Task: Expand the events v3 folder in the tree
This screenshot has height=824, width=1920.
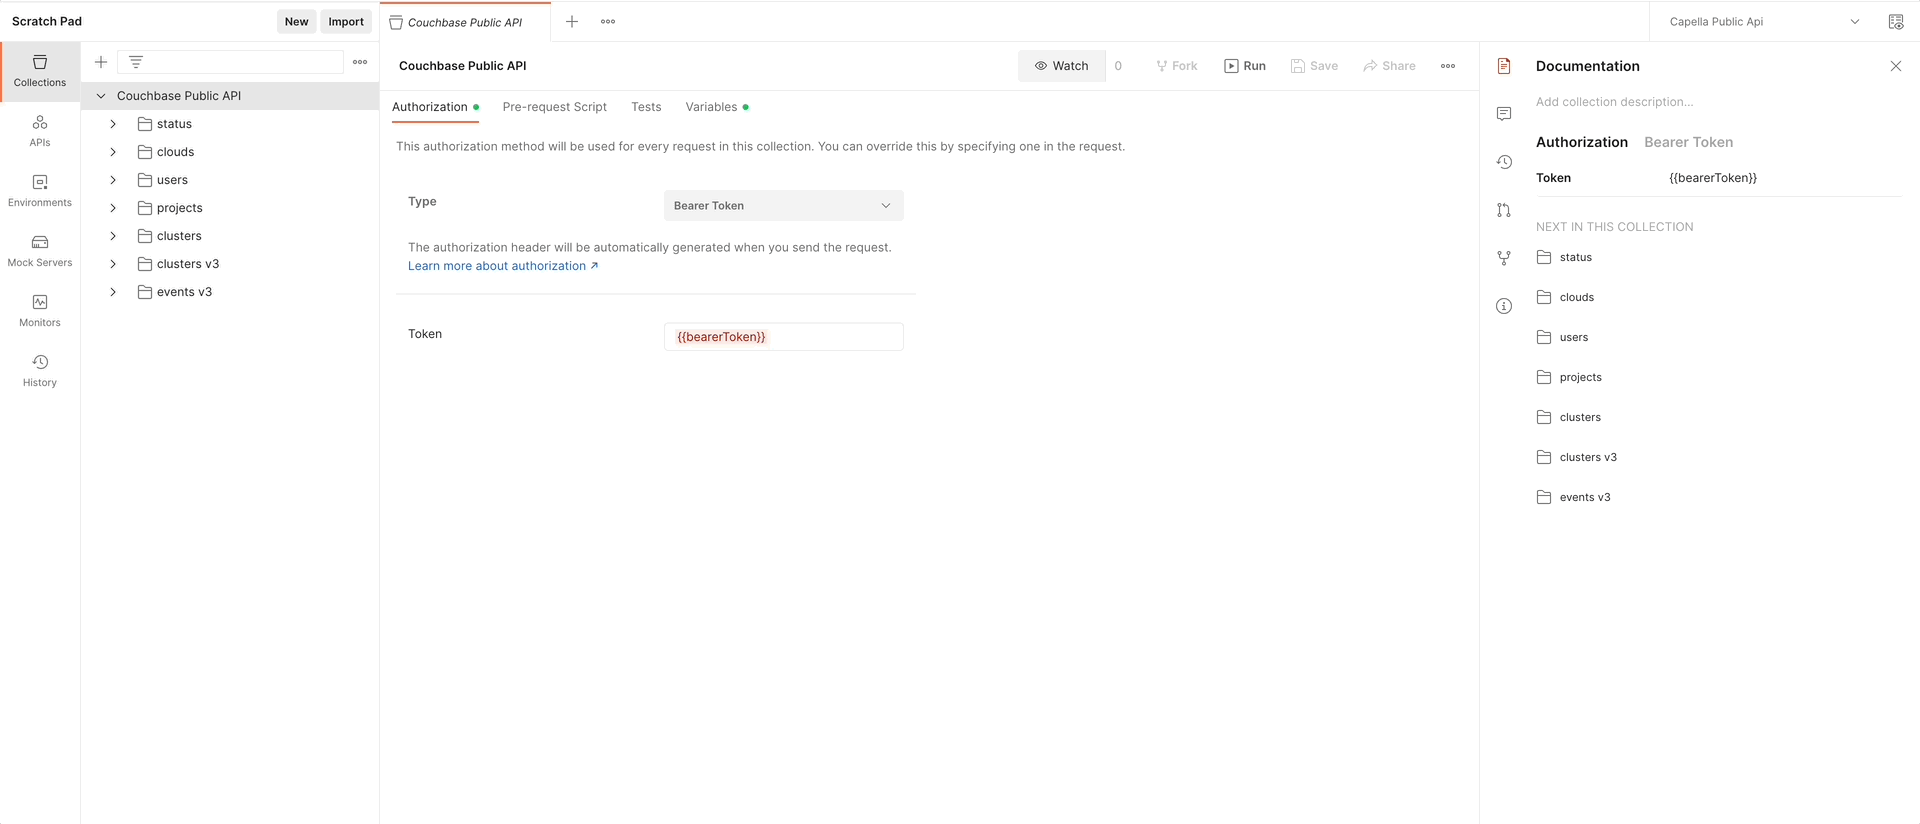Action: [x=113, y=292]
